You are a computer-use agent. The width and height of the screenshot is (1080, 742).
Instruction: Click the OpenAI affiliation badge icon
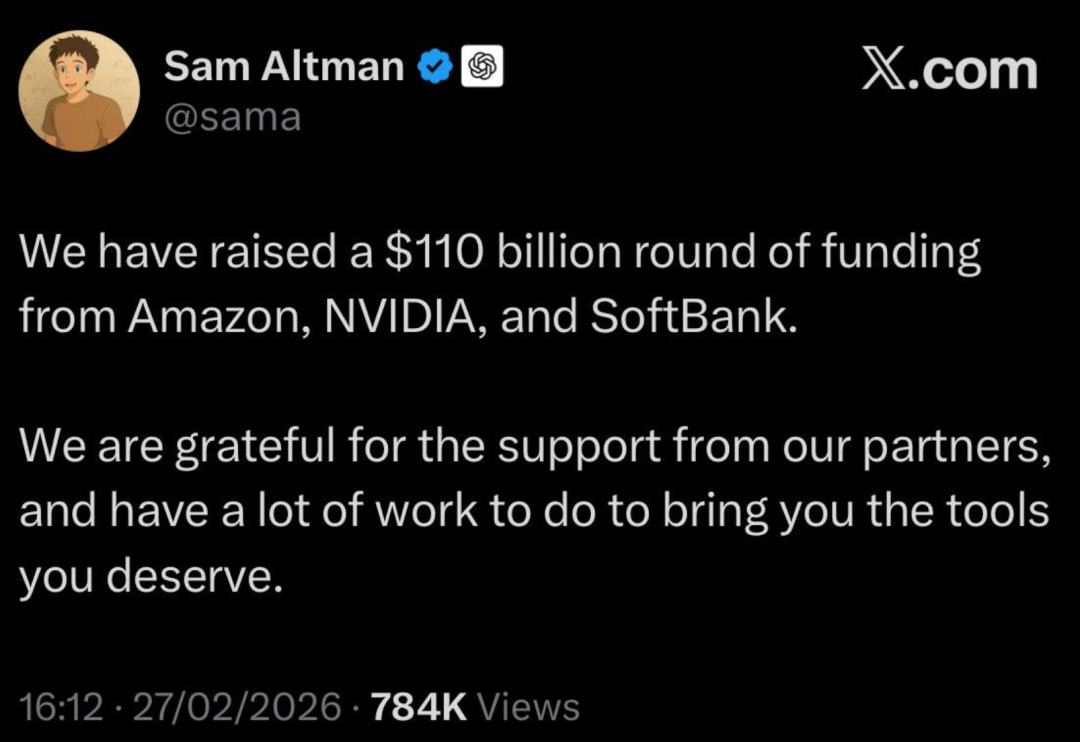point(481,67)
